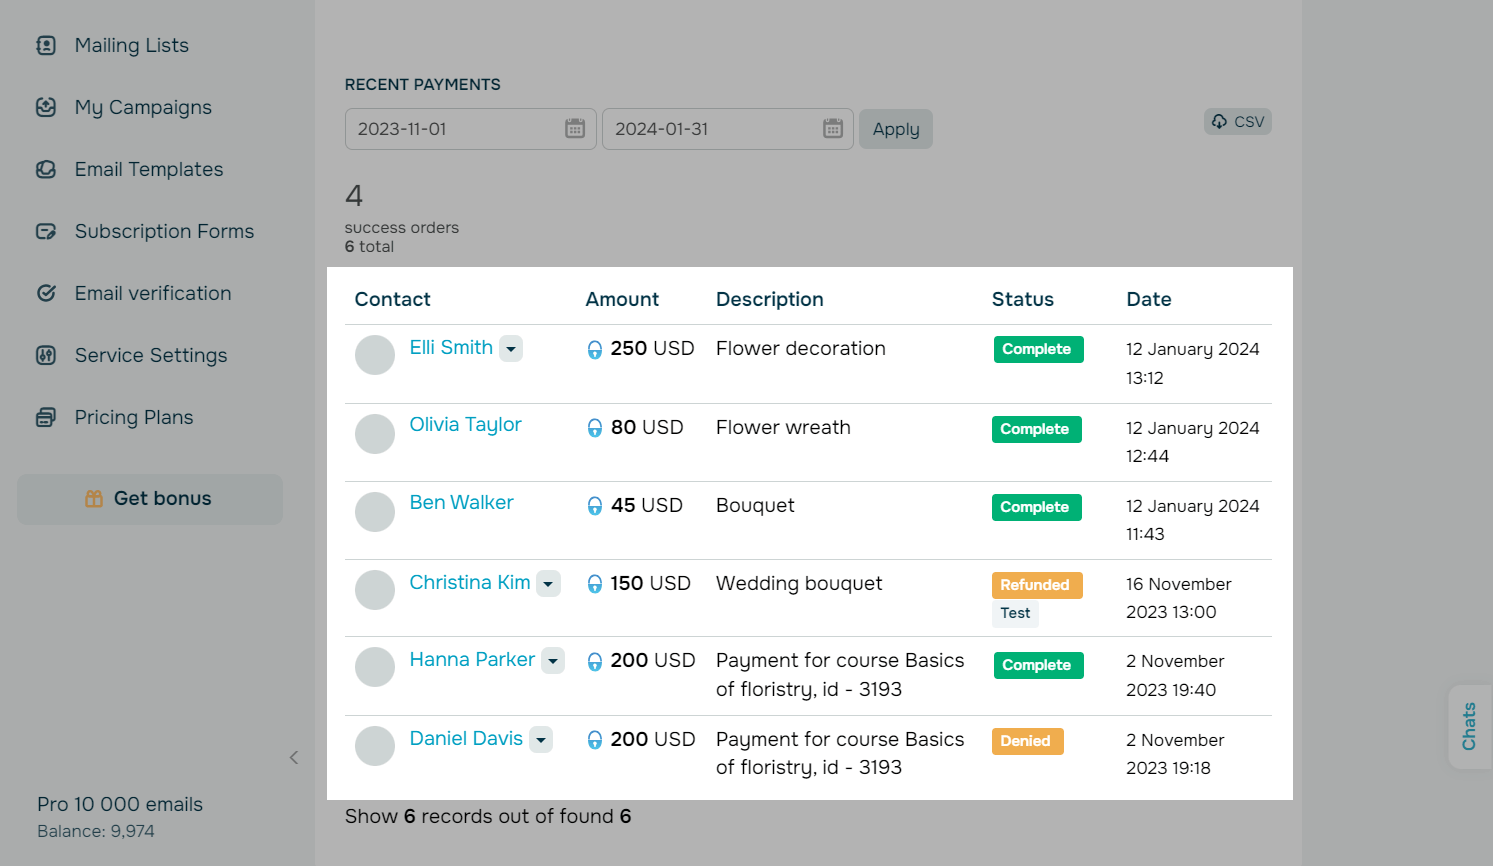Open Olivia Taylor contact link
1493x866 pixels.
pyautogui.click(x=465, y=425)
